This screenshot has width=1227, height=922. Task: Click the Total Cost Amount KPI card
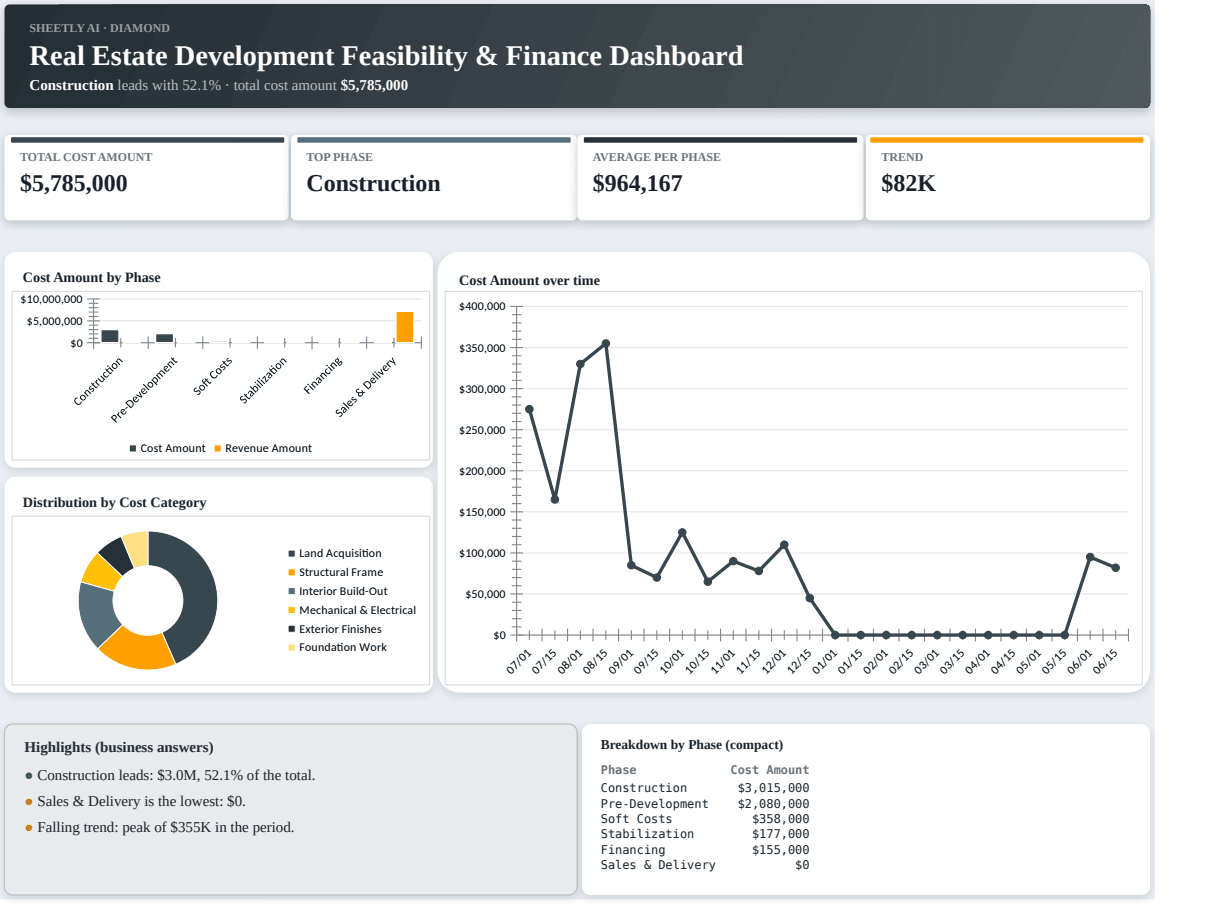[146, 178]
